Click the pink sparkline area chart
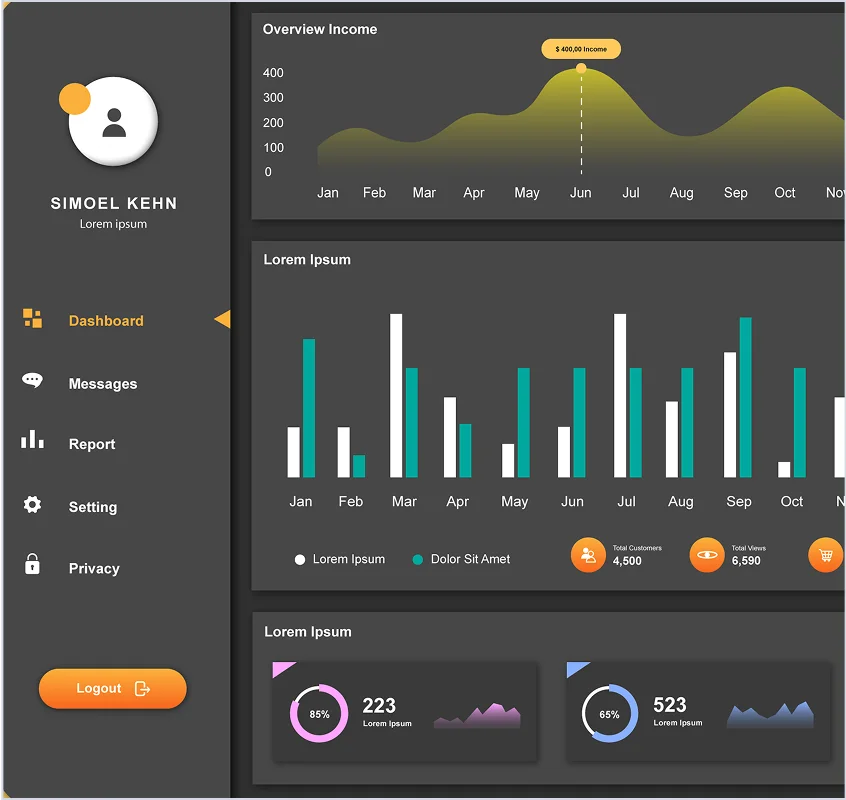 (x=477, y=716)
